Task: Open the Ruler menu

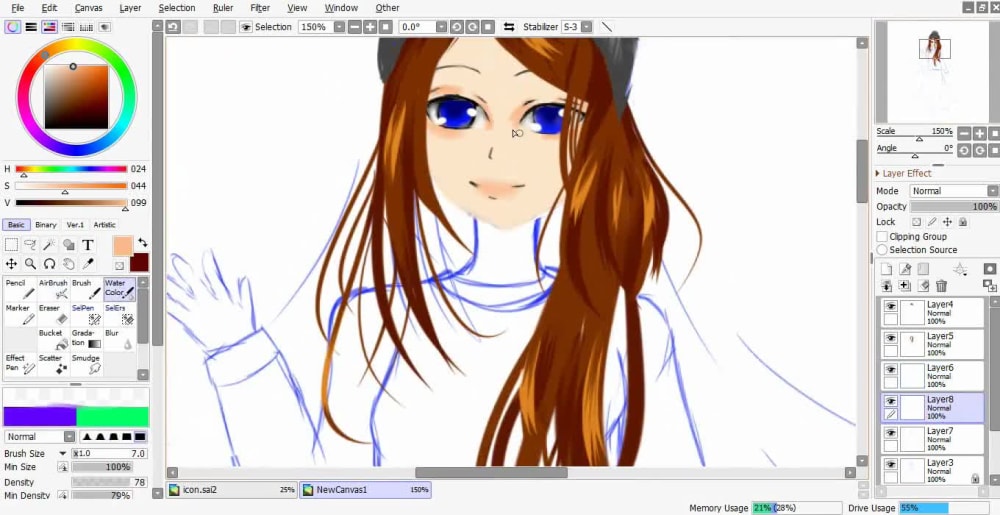Action: pyautogui.click(x=223, y=8)
